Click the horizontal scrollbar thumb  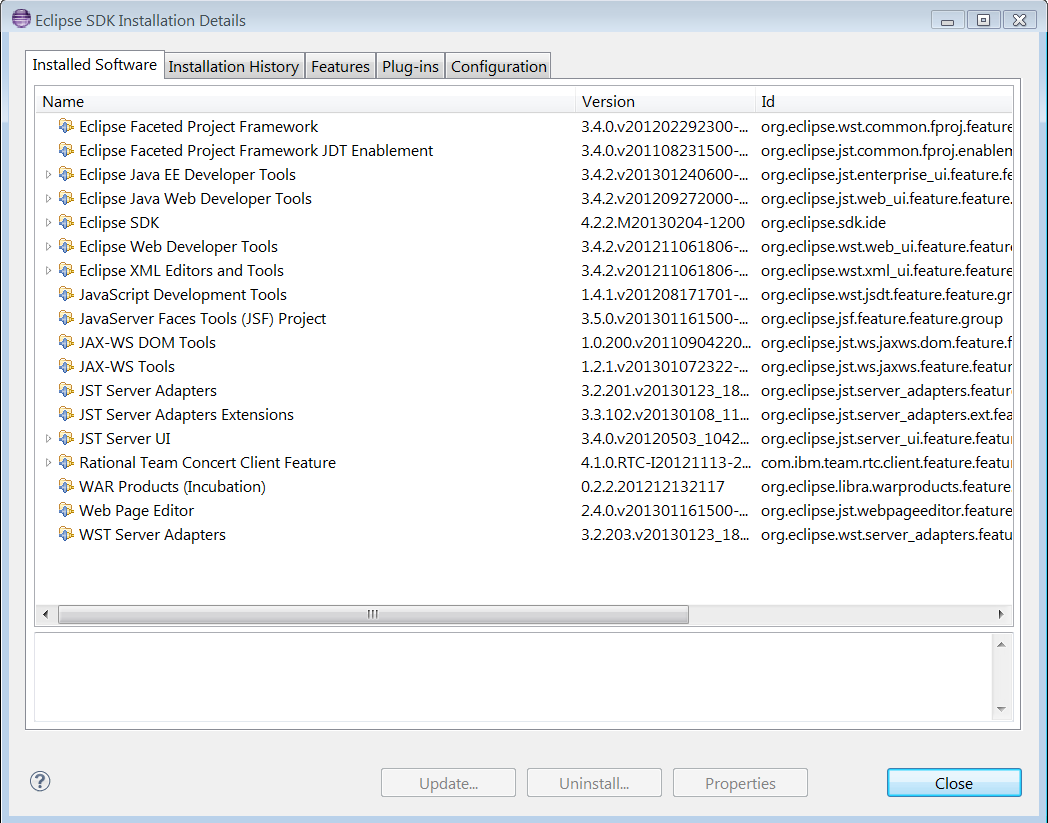pyautogui.click(x=373, y=614)
